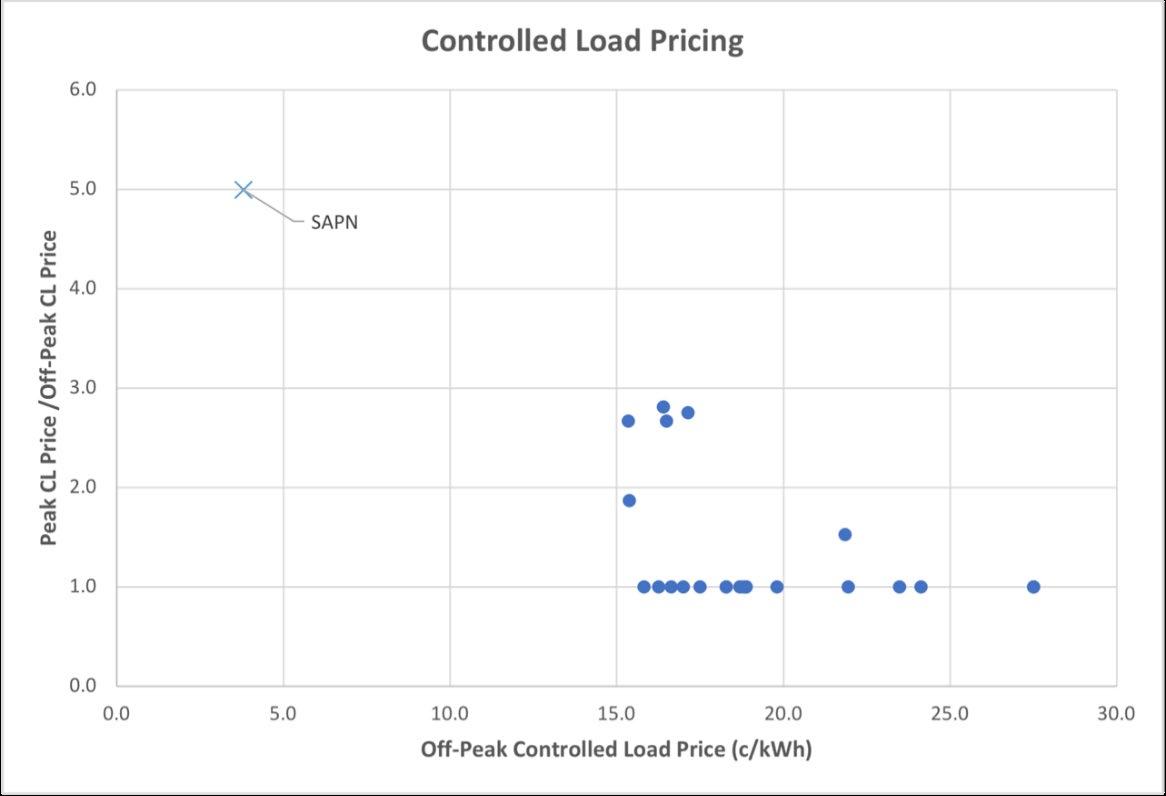Click the dot at 17.2 near ratio 2.75
Viewport: 1166px width, 796px height.
click(x=688, y=412)
